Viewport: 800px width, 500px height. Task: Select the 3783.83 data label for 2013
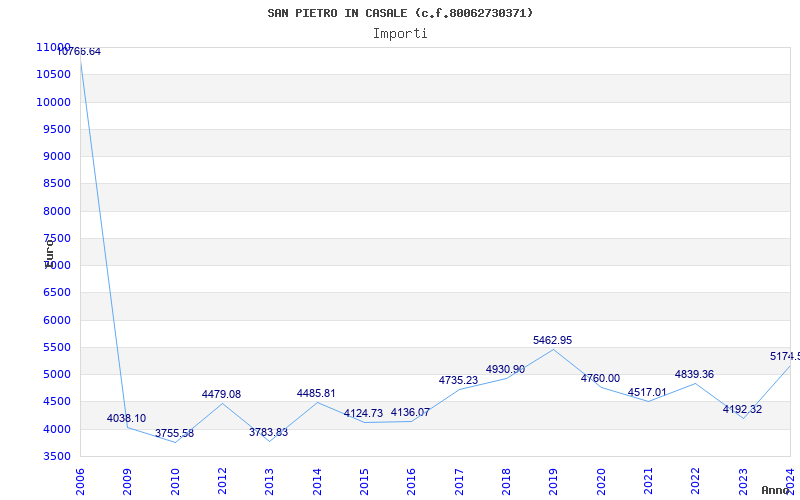pos(268,433)
